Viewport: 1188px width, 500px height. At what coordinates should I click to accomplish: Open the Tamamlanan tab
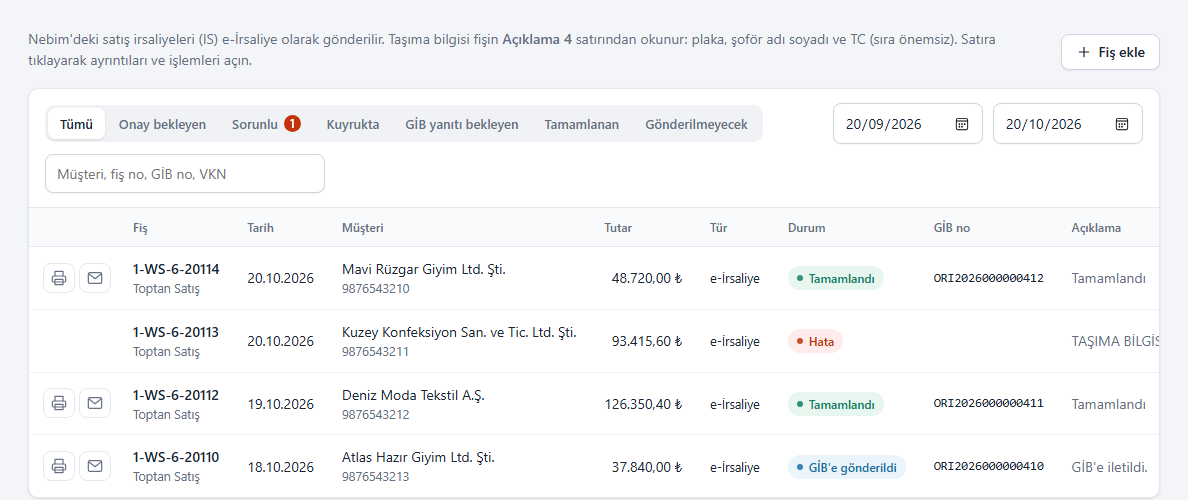point(582,124)
